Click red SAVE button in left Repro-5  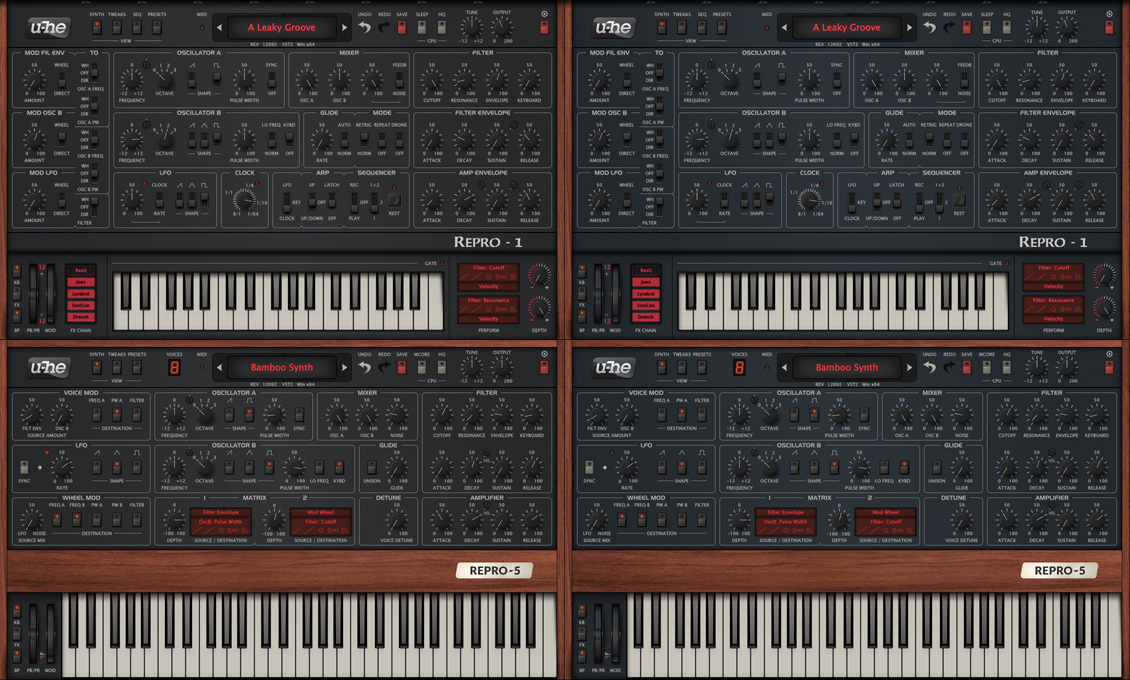pyautogui.click(x=402, y=367)
